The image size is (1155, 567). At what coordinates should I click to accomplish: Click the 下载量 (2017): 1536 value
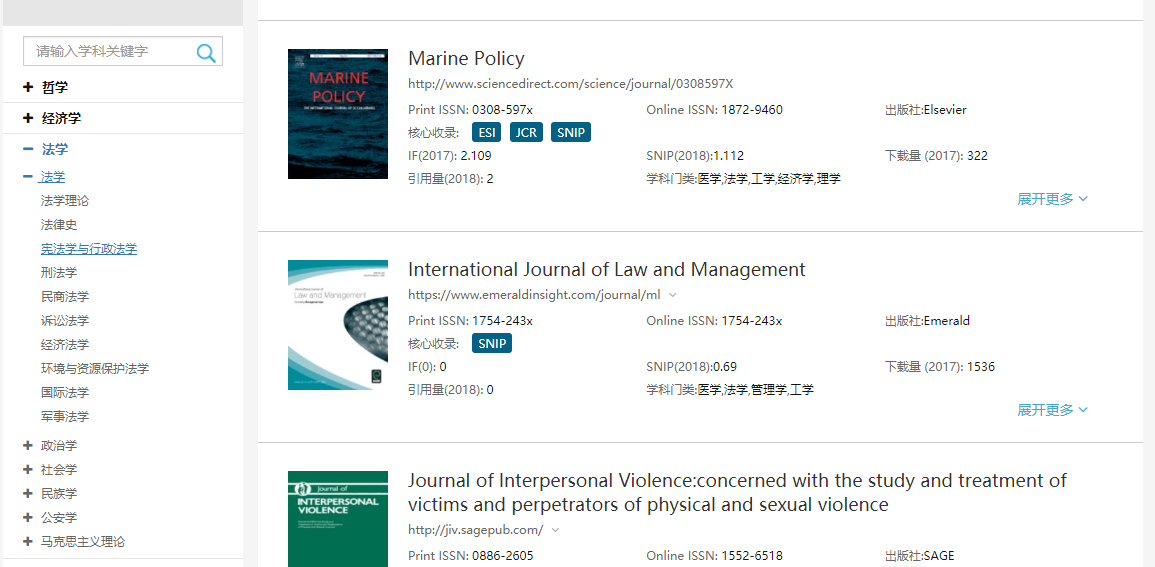(x=939, y=366)
